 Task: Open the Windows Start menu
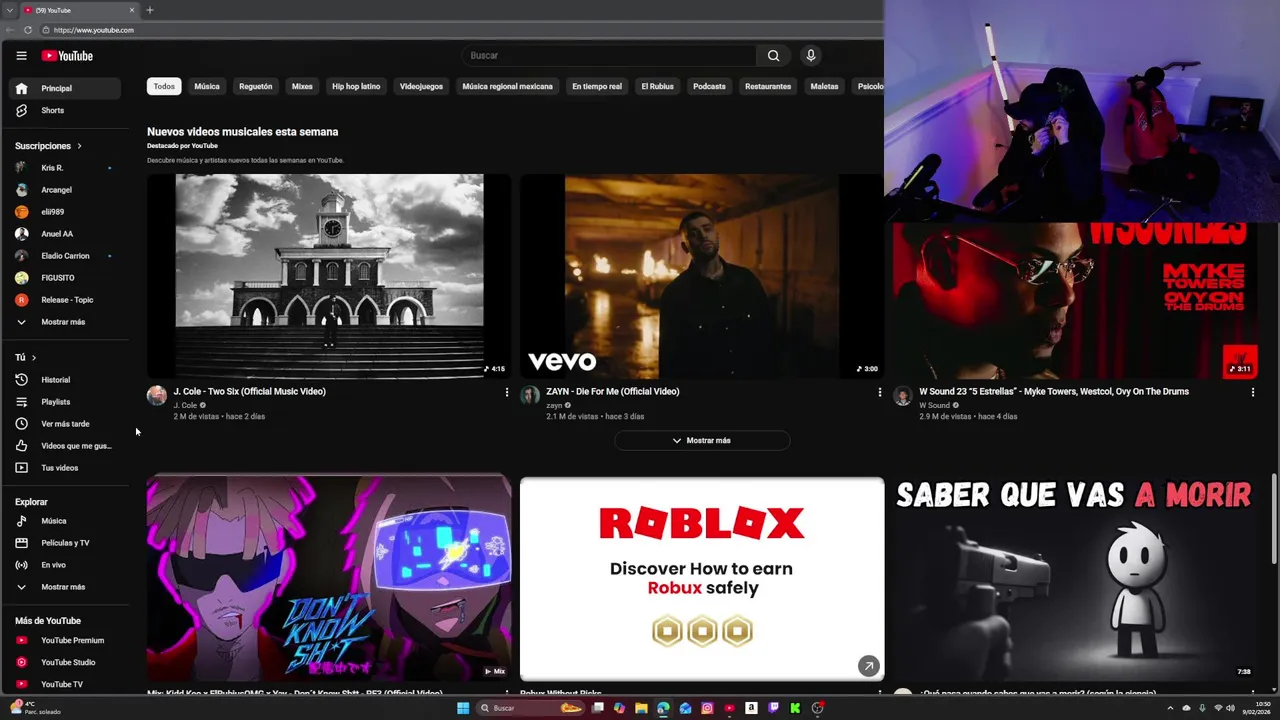coord(463,708)
